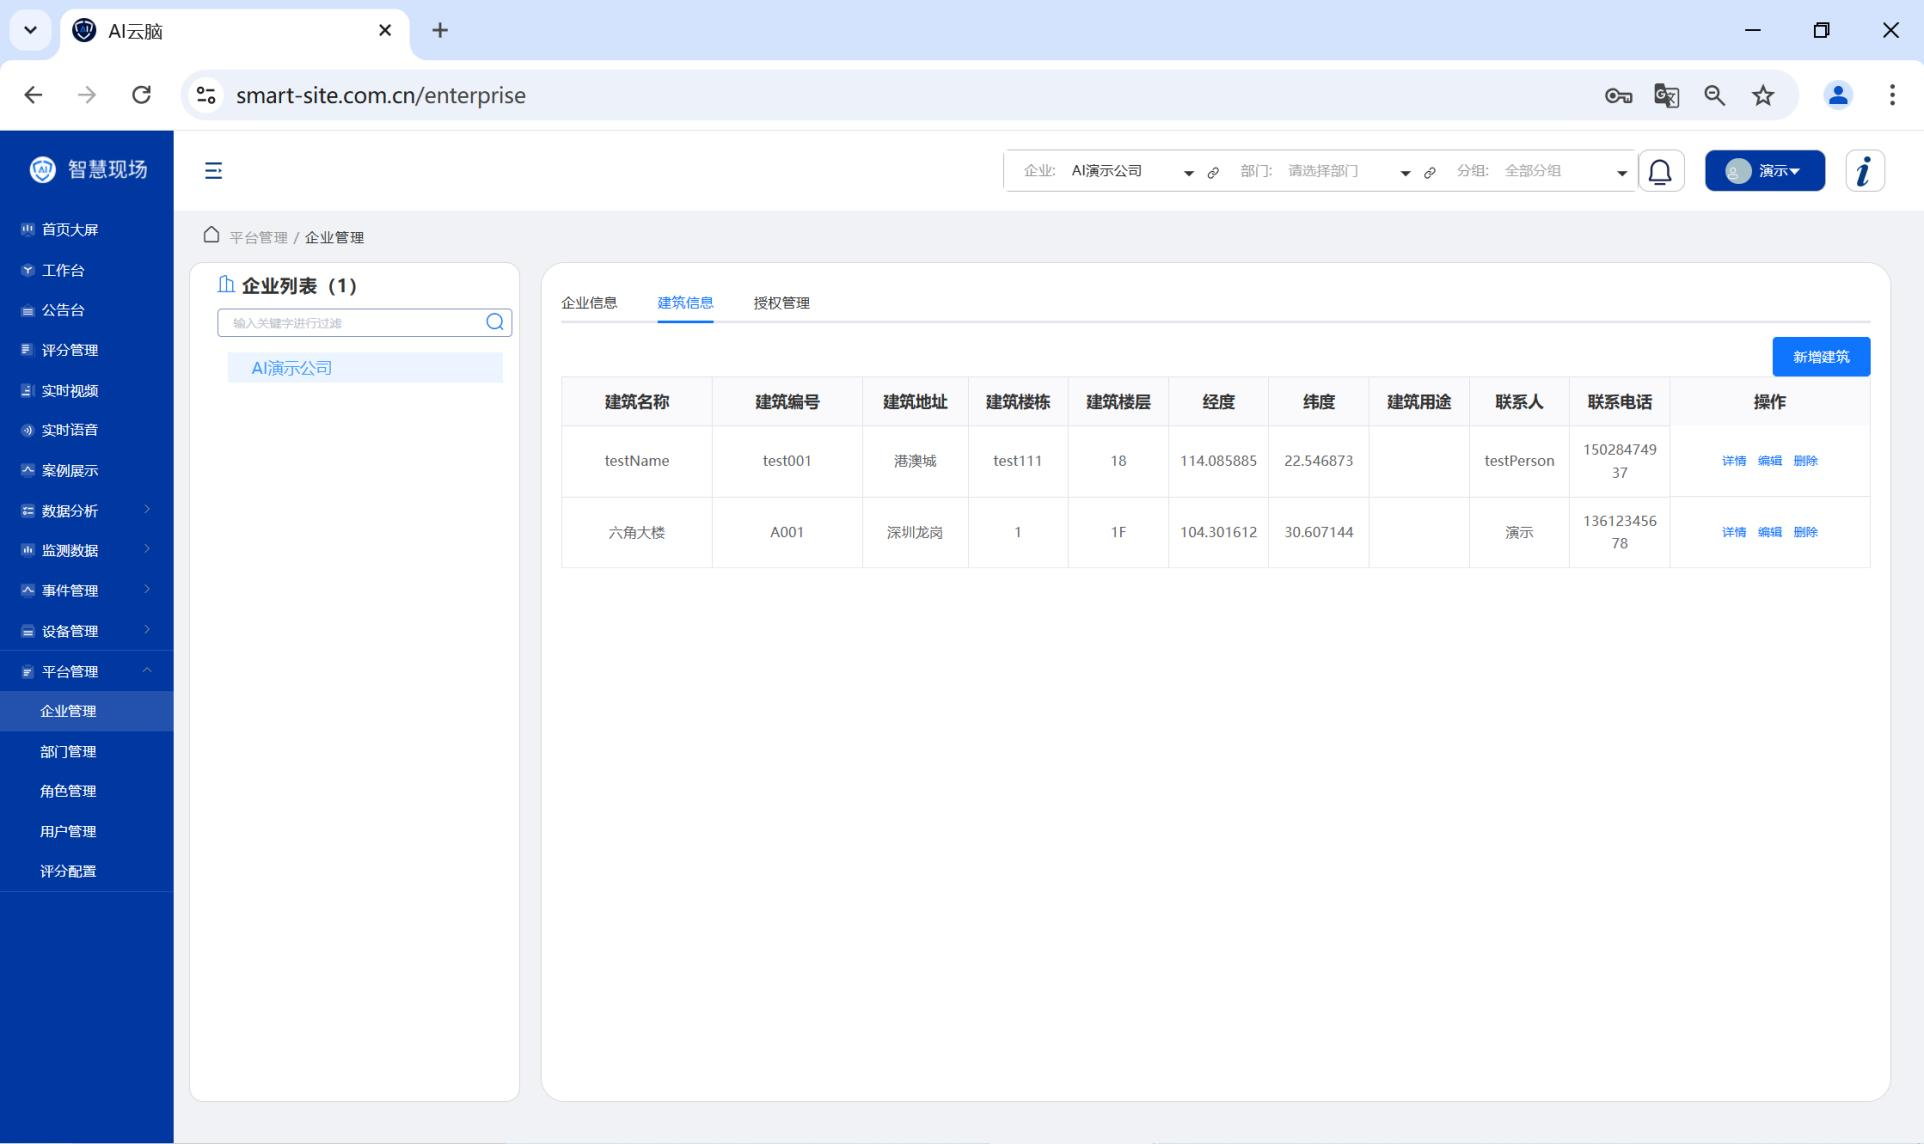
Task: Click the 建筑名称 column header
Action: tap(637, 402)
